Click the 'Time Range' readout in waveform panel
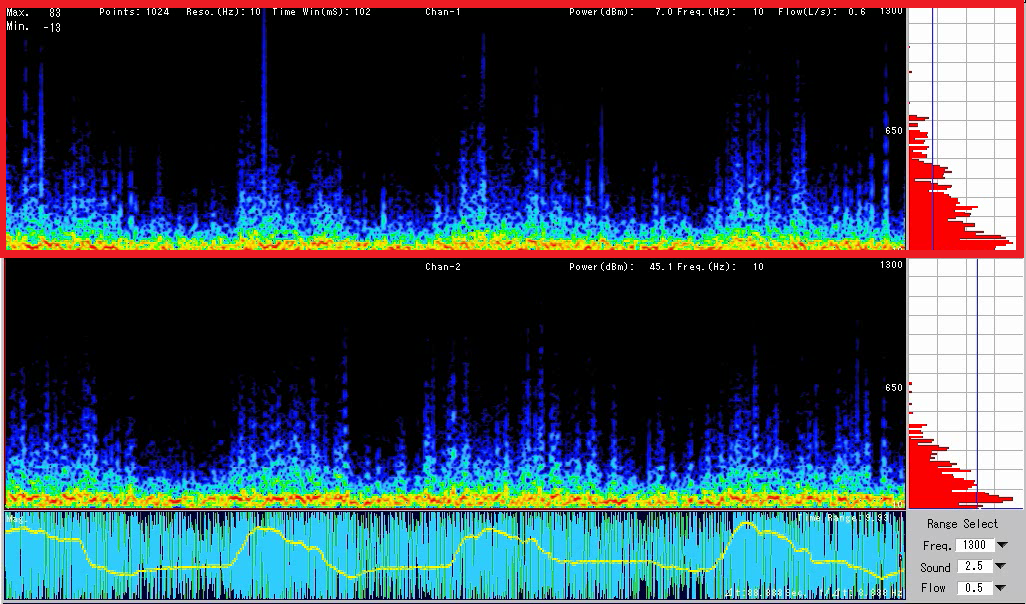 843,518
